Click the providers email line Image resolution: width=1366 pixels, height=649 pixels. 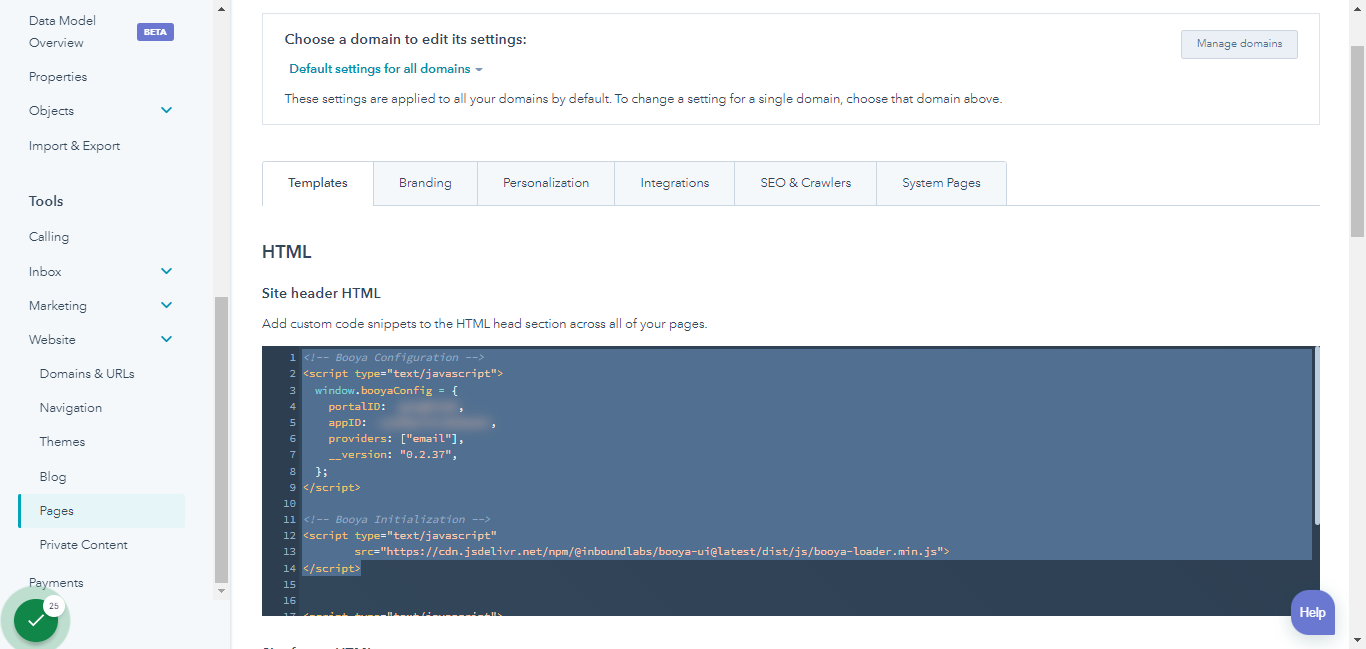pos(396,438)
